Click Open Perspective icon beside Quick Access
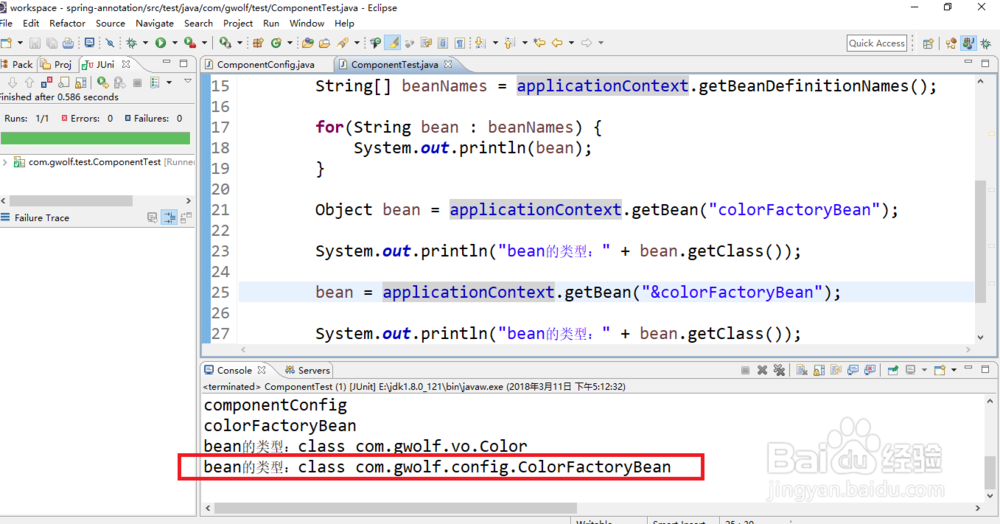1000x524 pixels. click(928, 43)
